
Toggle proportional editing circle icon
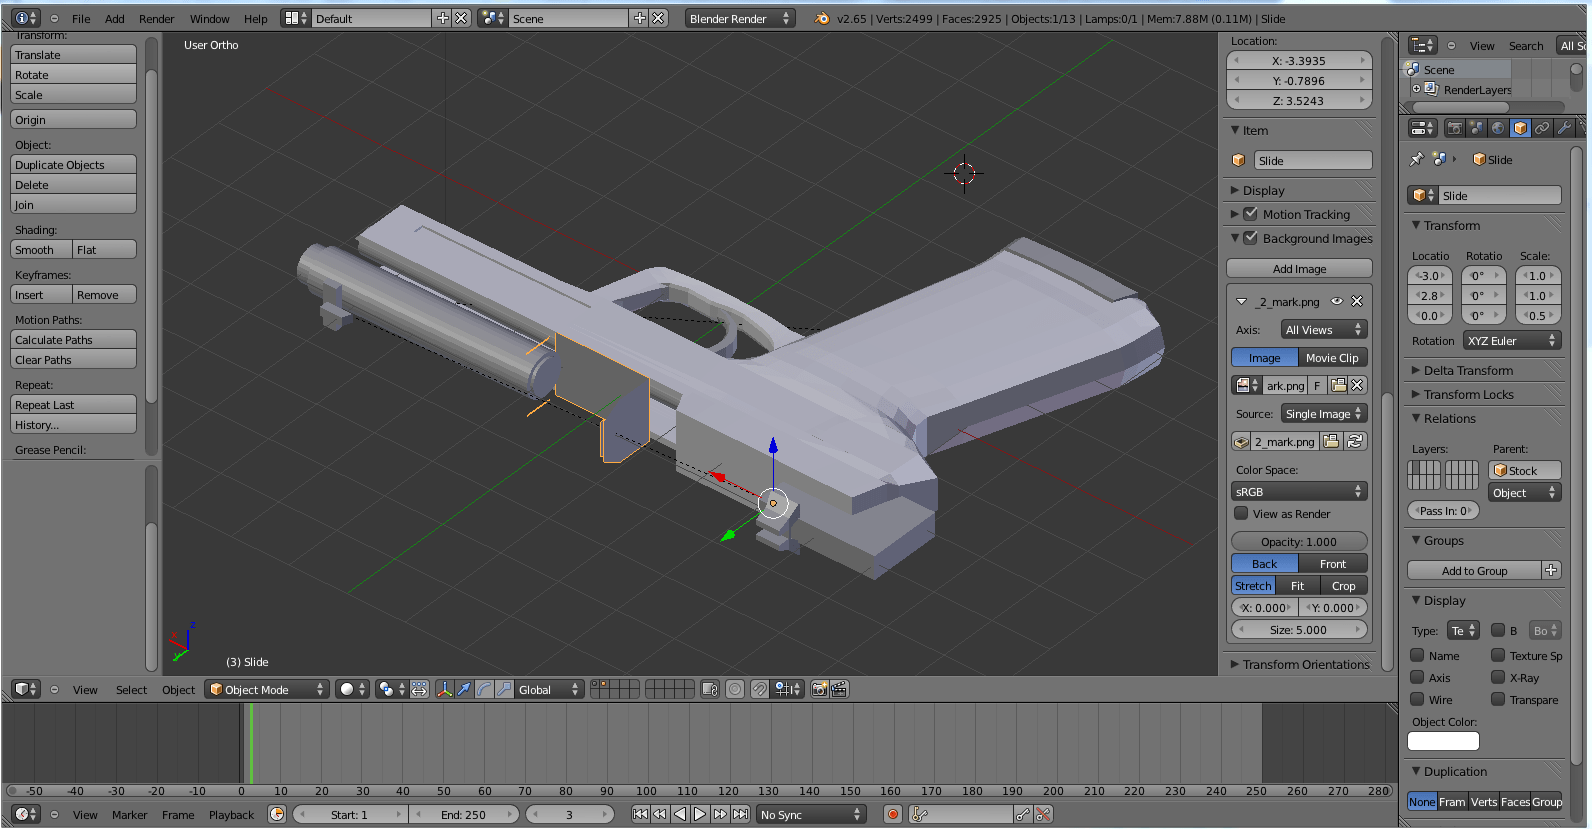pyautogui.click(x=735, y=689)
